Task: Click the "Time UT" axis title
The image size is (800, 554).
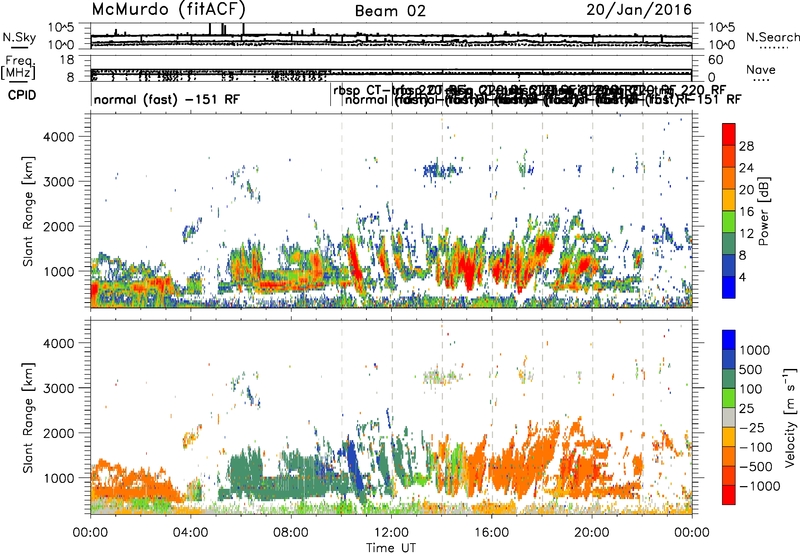Action: pyautogui.click(x=391, y=547)
